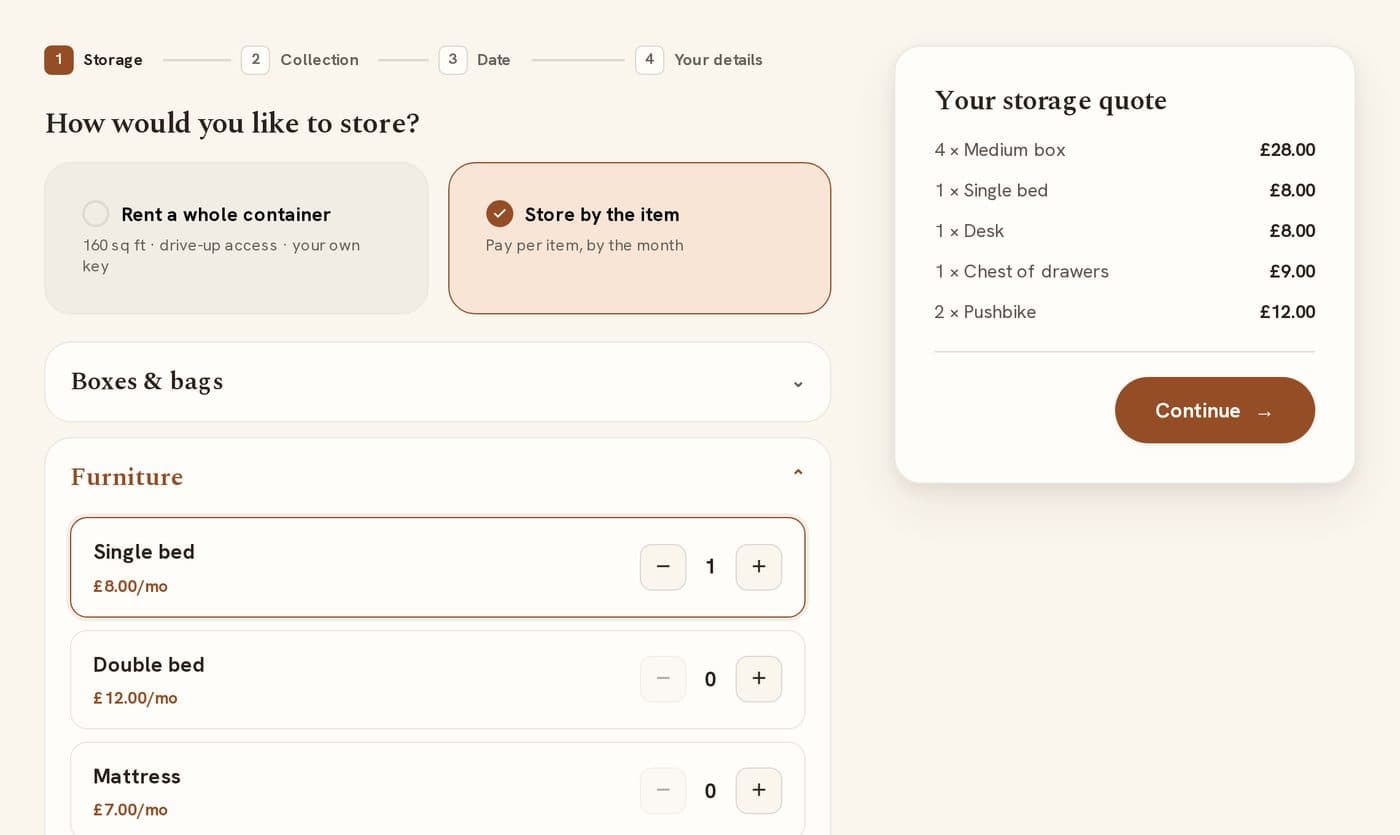Click the £12.00/mo Double bed price
This screenshot has width=1400, height=835.
pyautogui.click(x=135, y=698)
